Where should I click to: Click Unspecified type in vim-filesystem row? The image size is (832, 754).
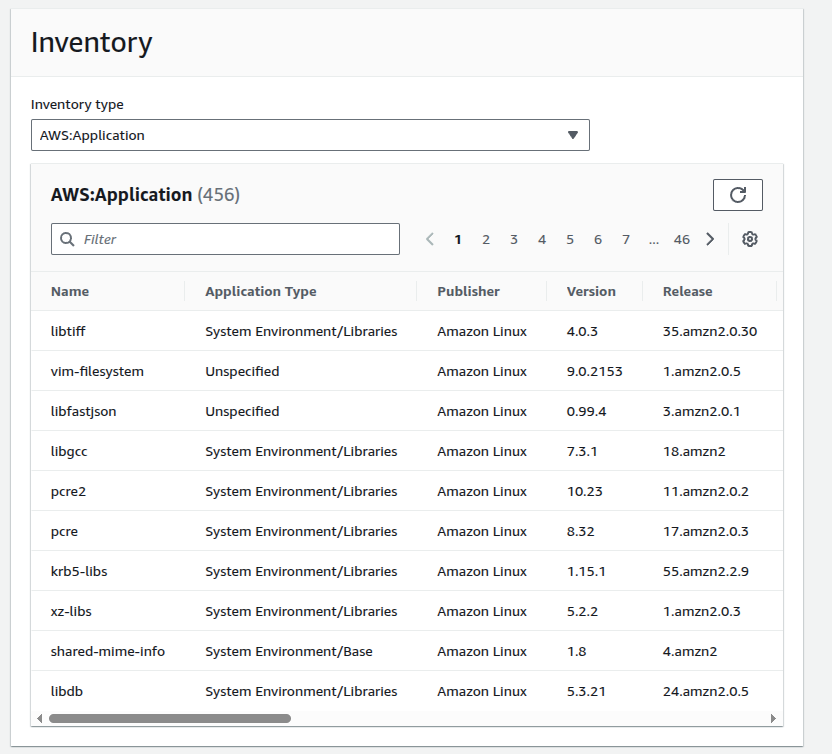click(242, 371)
